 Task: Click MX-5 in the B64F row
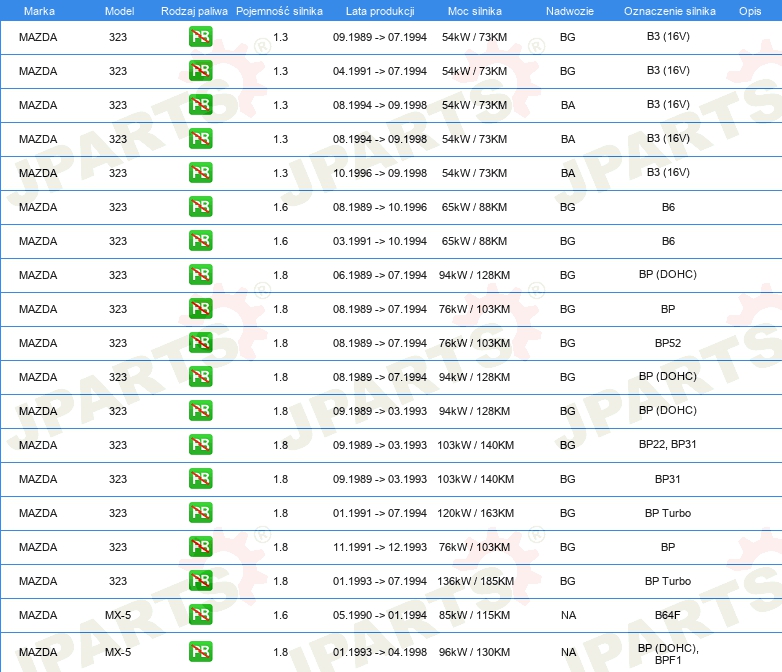pyautogui.click(x=118, y=615)
